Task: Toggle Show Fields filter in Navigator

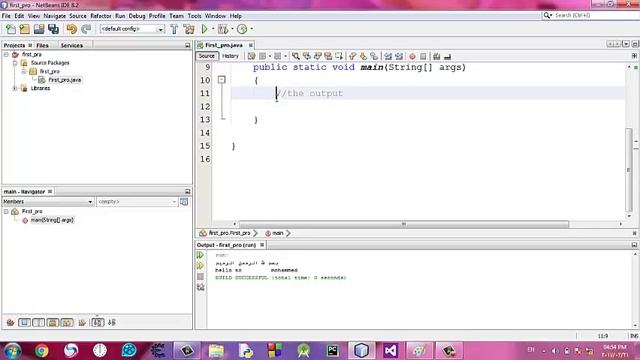Action: [24, 322]
